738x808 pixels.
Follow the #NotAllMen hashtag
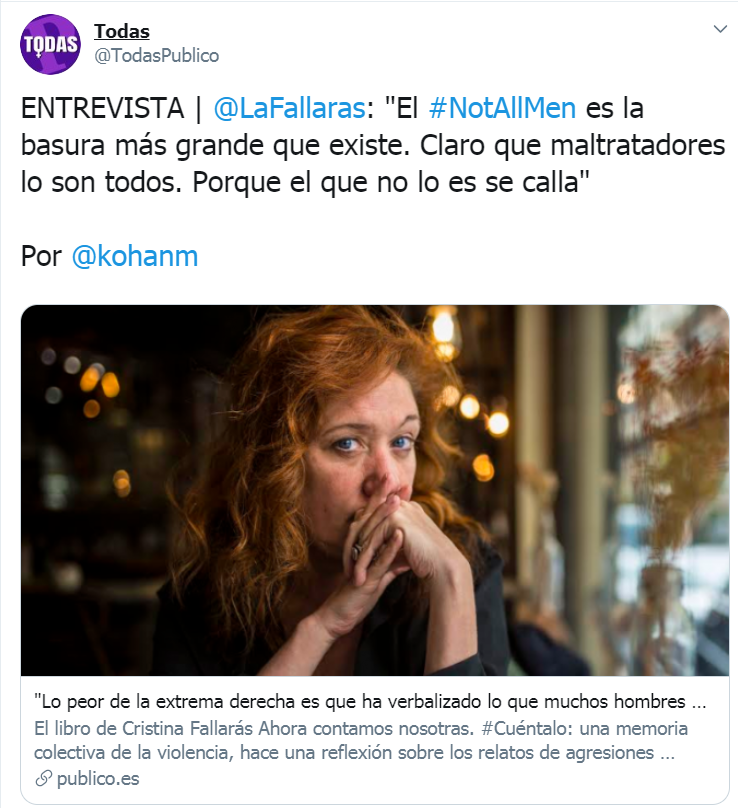(x=502, y=108)
